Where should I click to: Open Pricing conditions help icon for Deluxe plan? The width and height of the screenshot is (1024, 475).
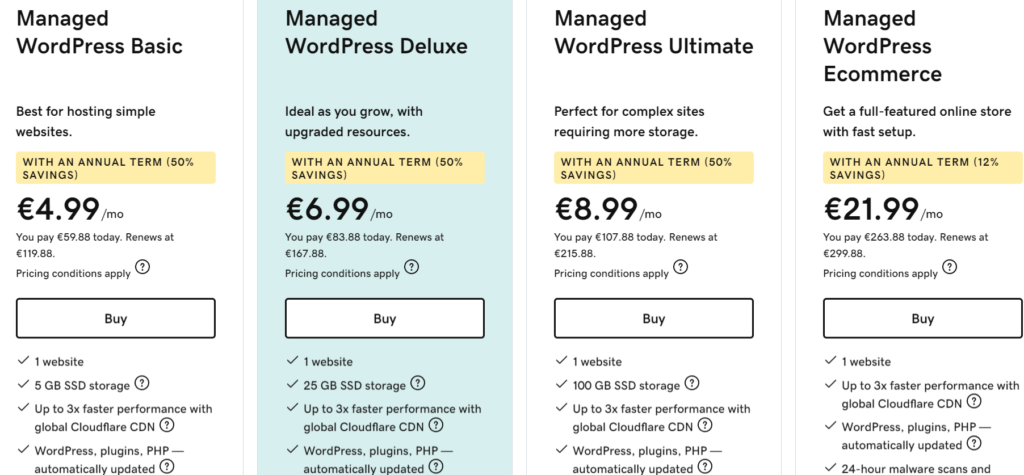[412, 267]
